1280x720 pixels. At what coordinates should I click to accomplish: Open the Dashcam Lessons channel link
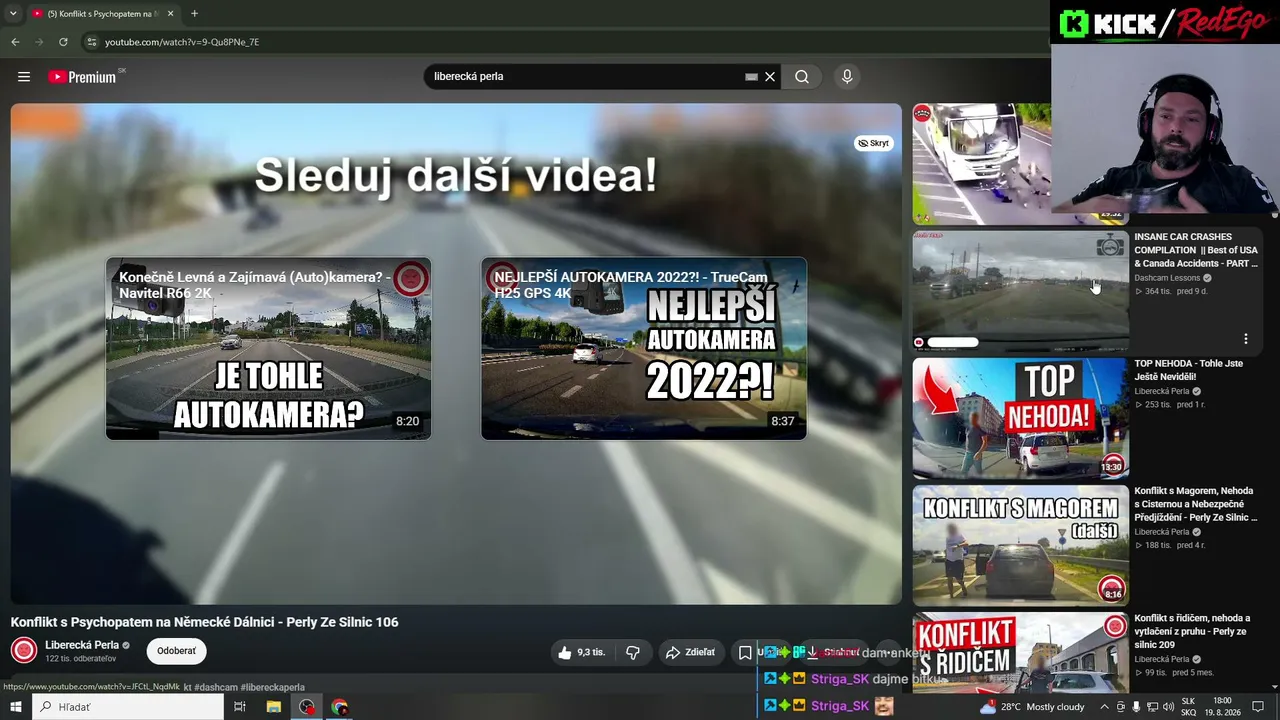point(1167,278)
